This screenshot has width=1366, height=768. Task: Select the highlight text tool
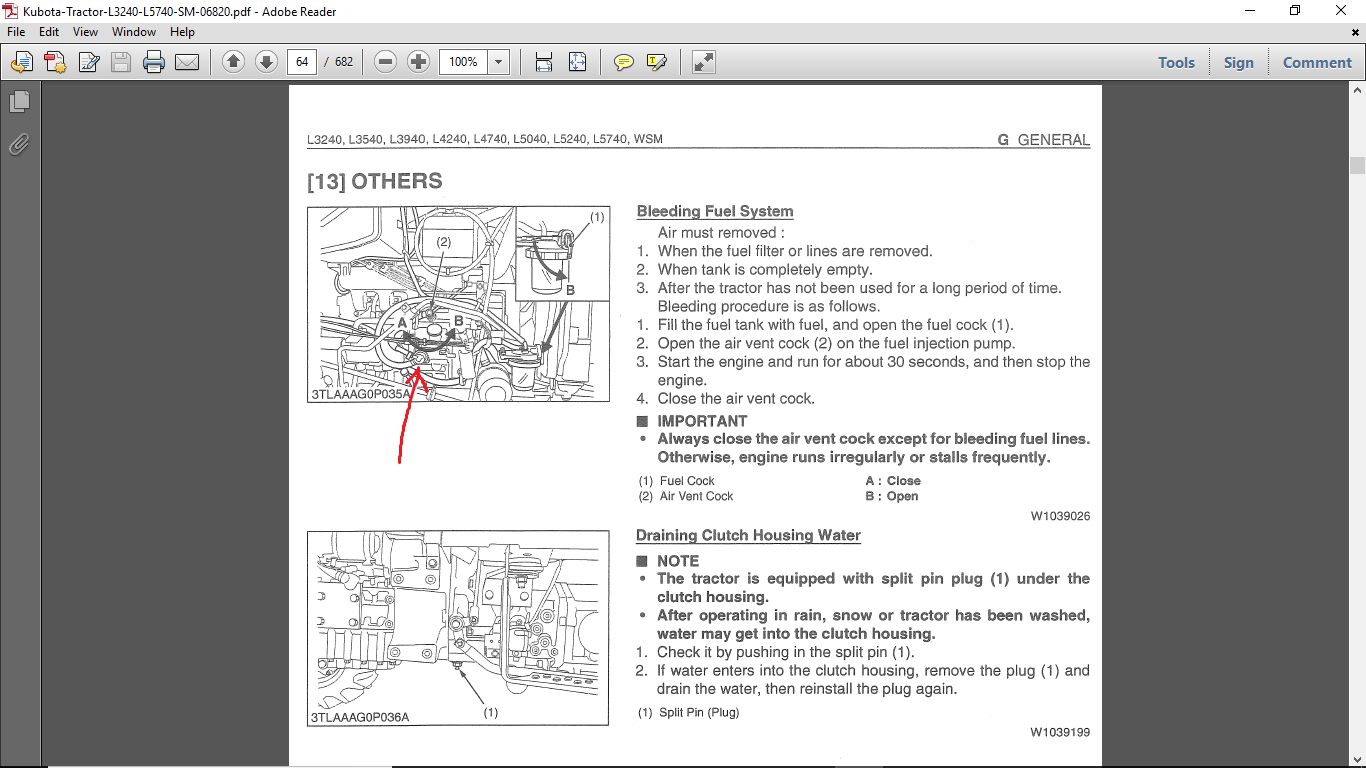tap(657, 62)
